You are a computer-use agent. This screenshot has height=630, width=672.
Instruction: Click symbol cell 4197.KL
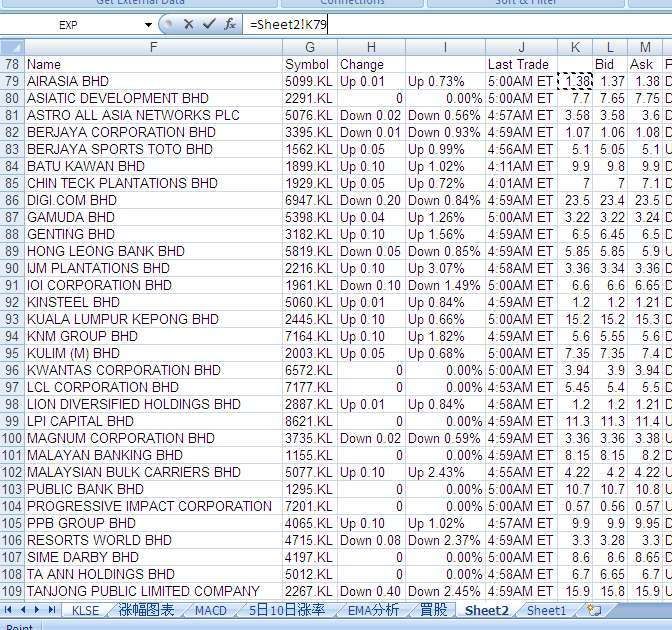coord(310,557)
